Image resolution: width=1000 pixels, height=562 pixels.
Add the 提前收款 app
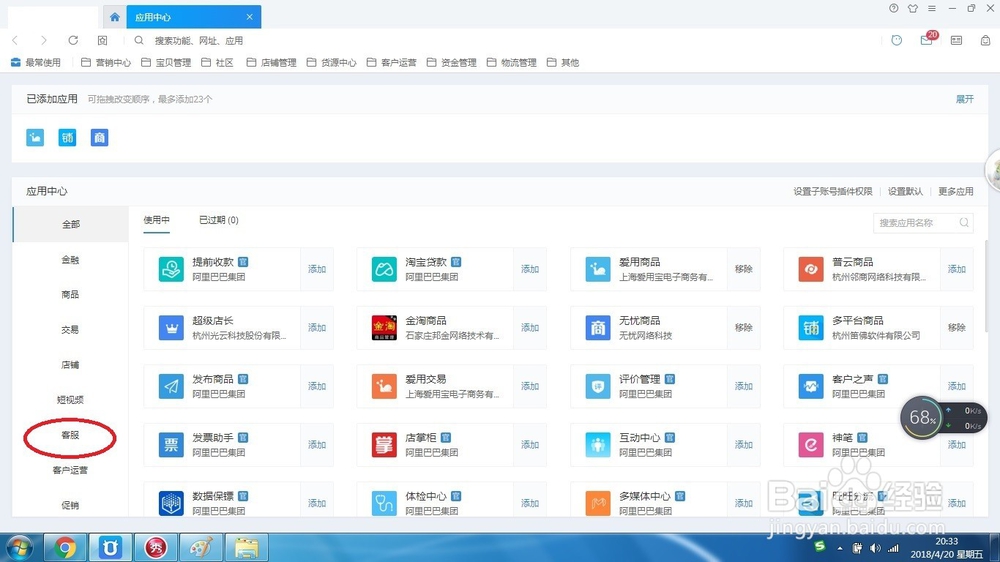317,269
